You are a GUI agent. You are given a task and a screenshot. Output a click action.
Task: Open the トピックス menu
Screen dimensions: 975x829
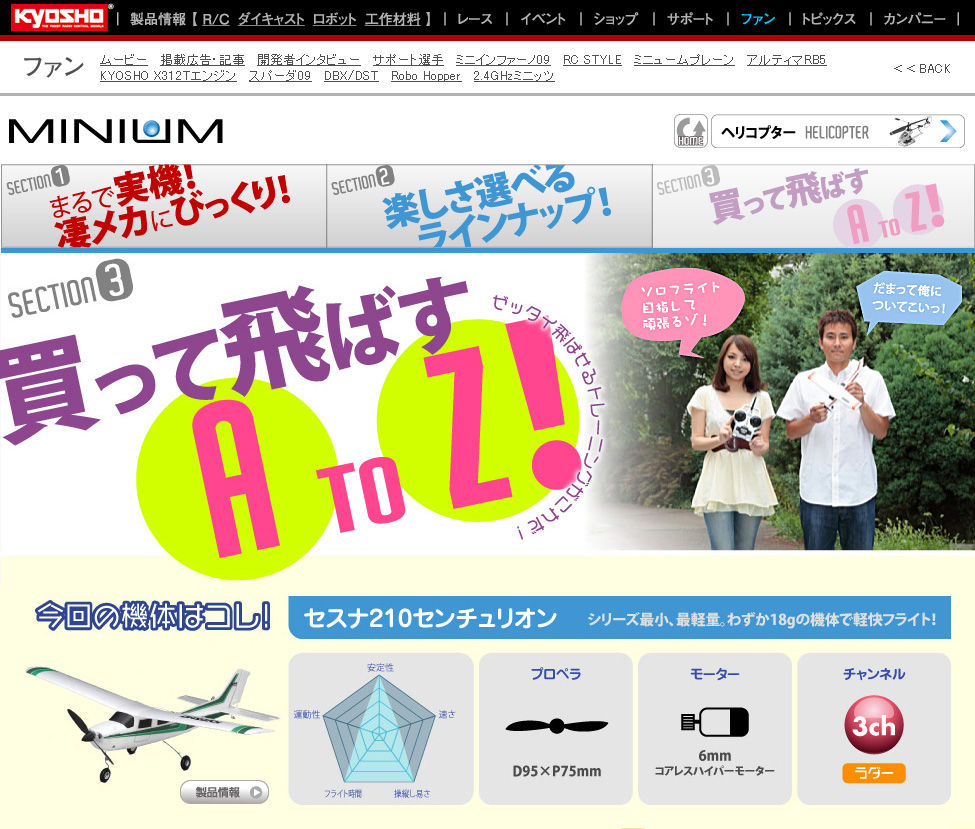(x=828, y=19)
